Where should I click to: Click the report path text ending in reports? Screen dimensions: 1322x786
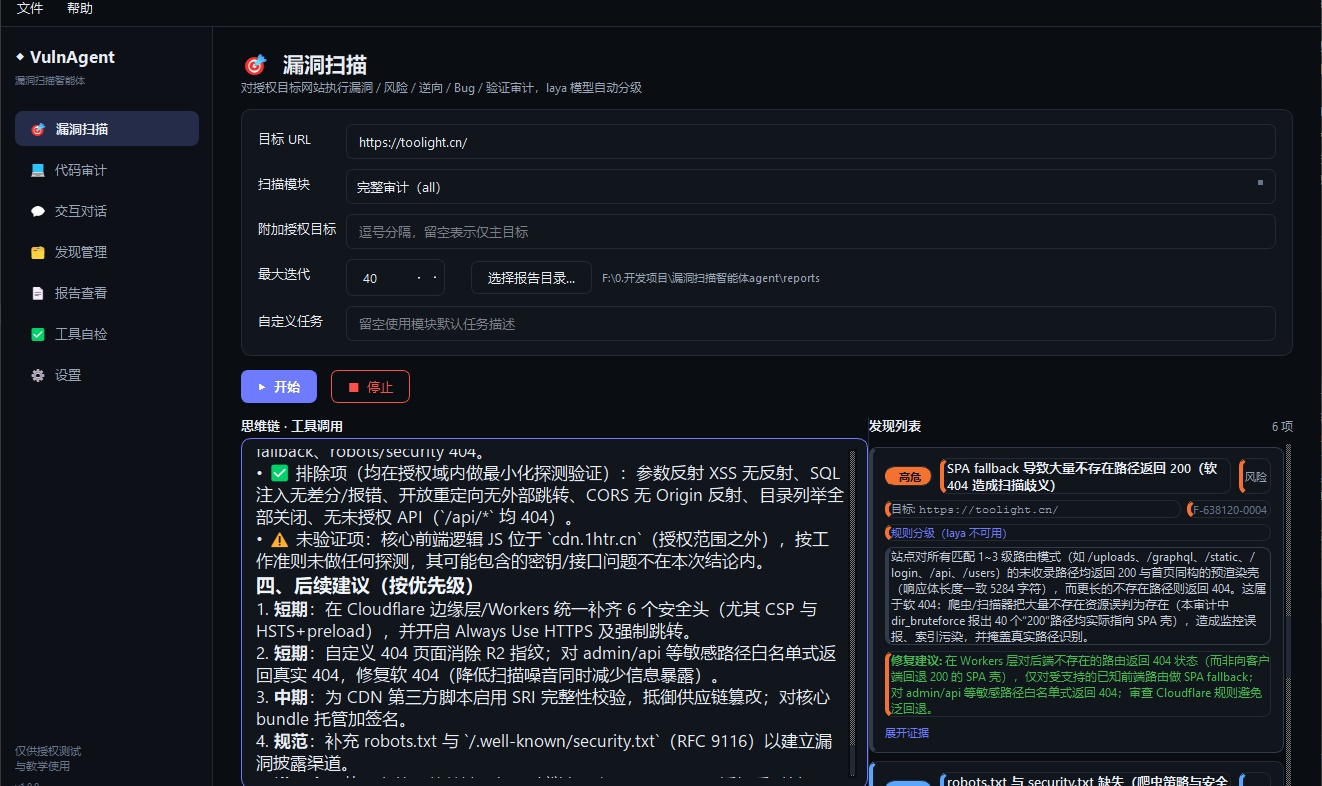pos(711,278)
